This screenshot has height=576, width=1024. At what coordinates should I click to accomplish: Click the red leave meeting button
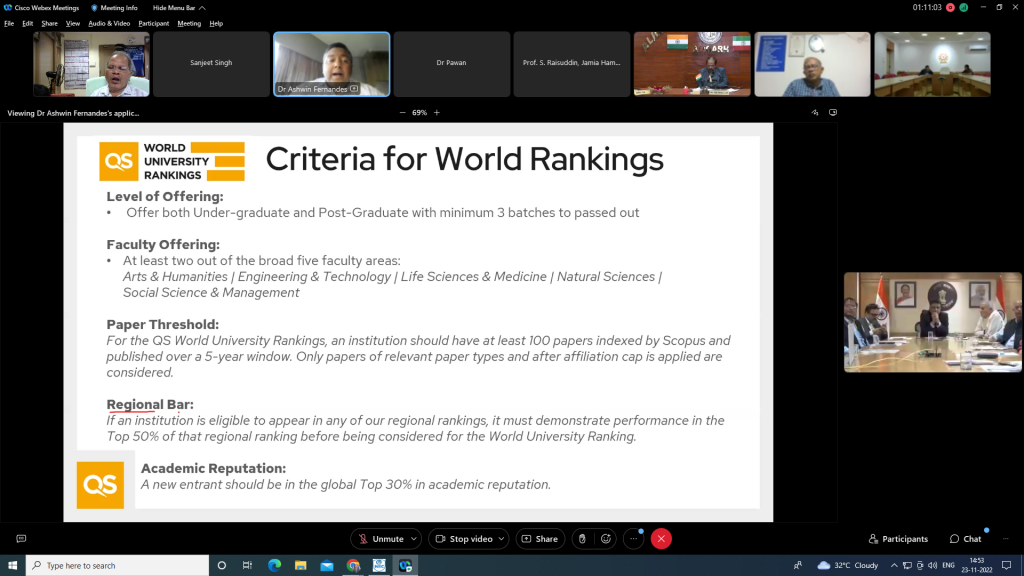click(661, 539)
